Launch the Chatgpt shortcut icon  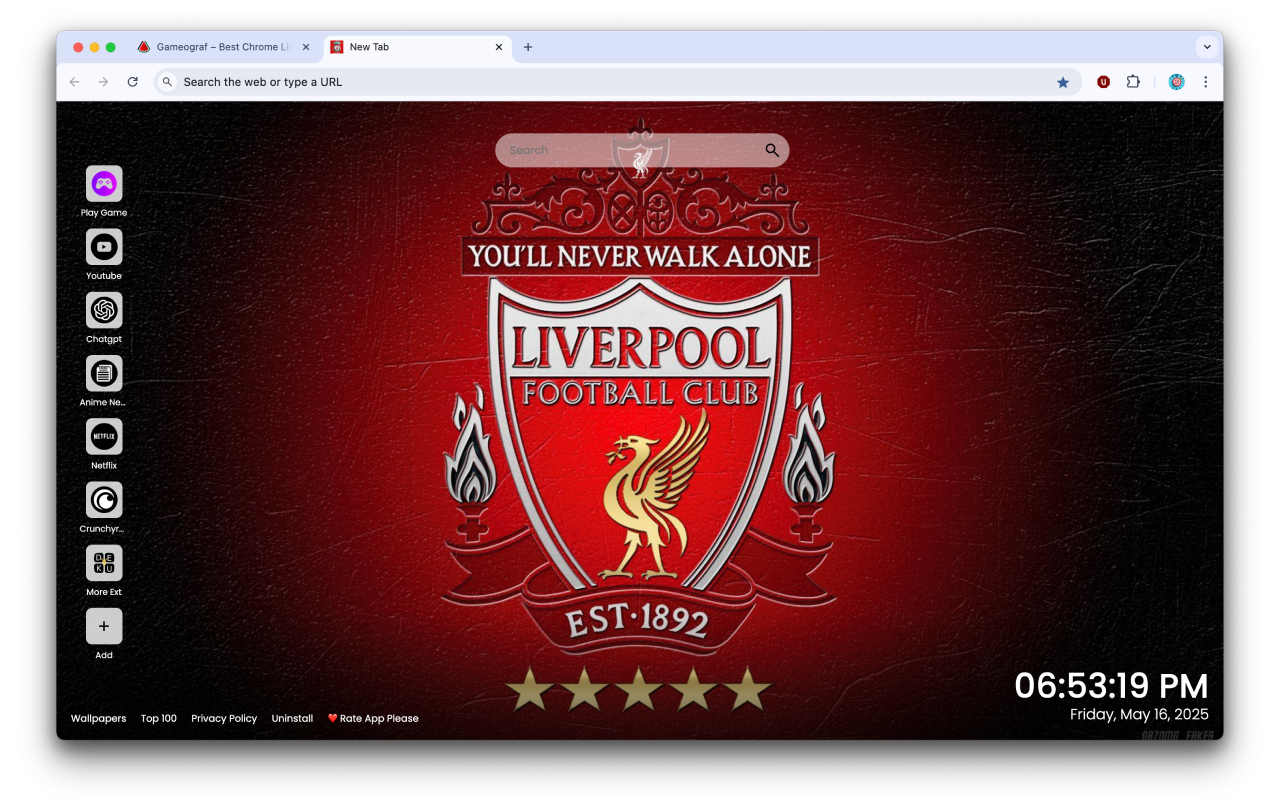pos(104,310)
